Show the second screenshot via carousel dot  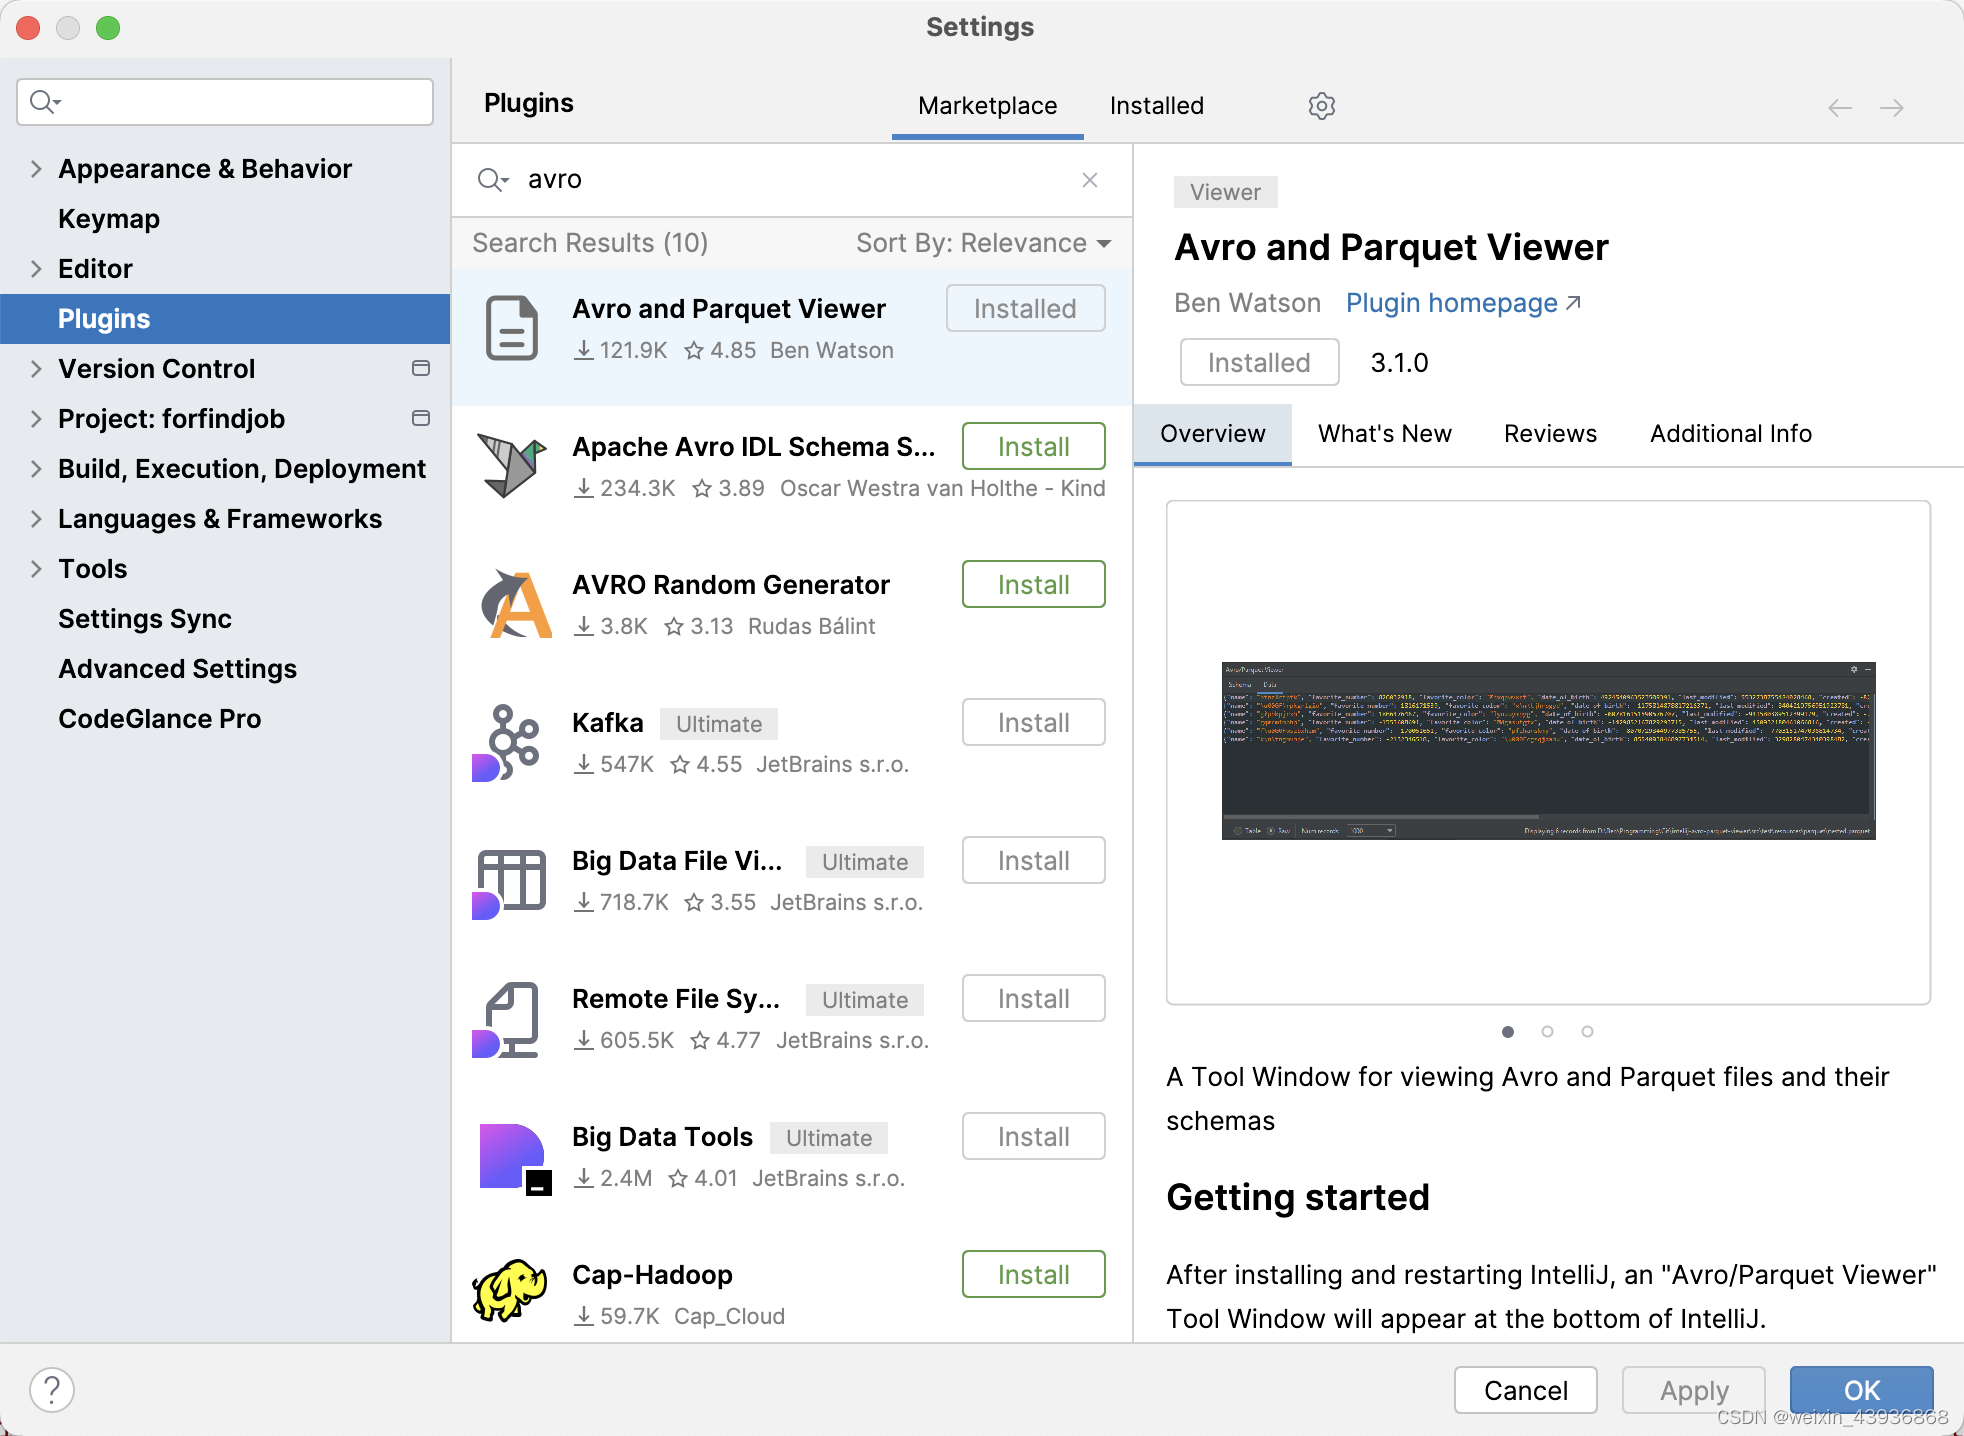pos(1547,1031)
